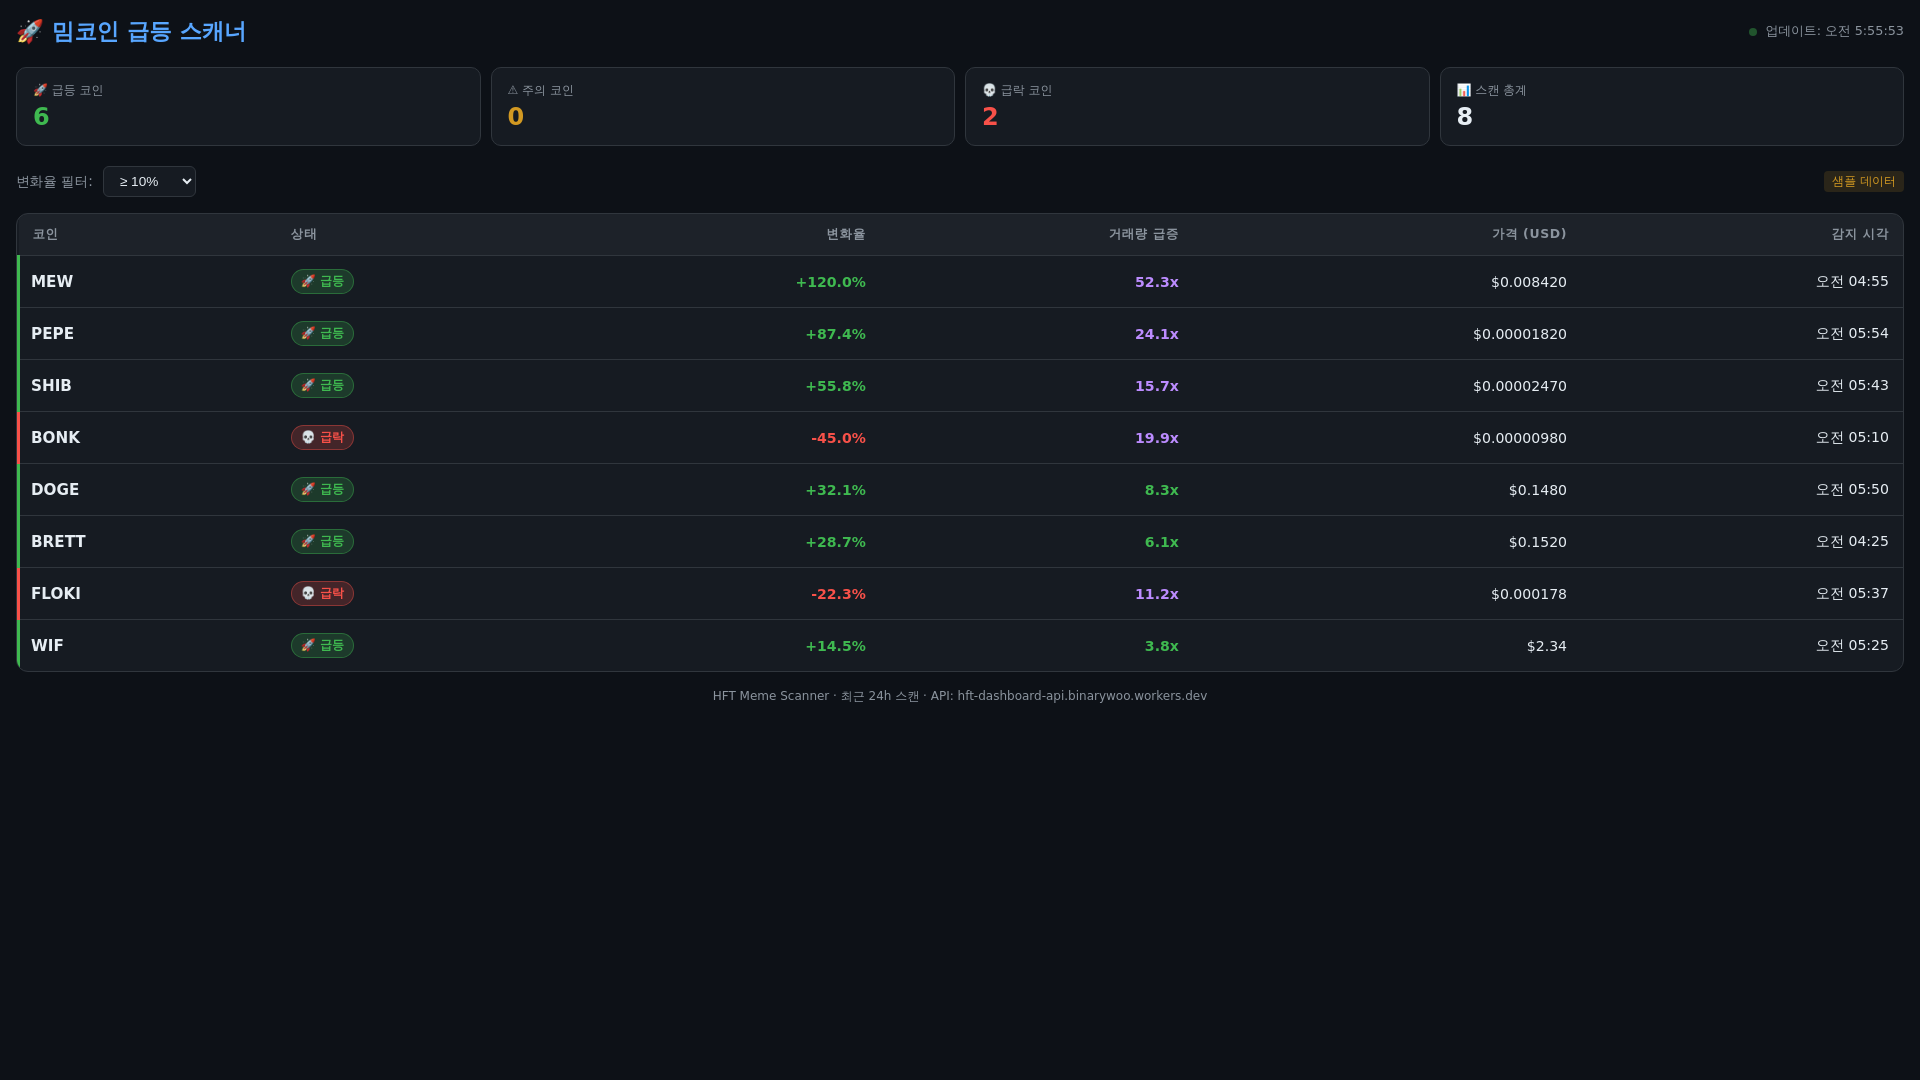The height and width of the screenshot is (1080, 1920).
Task: Select the PEPE coin row
Action: pyautogui.click(x=53, y=334)
